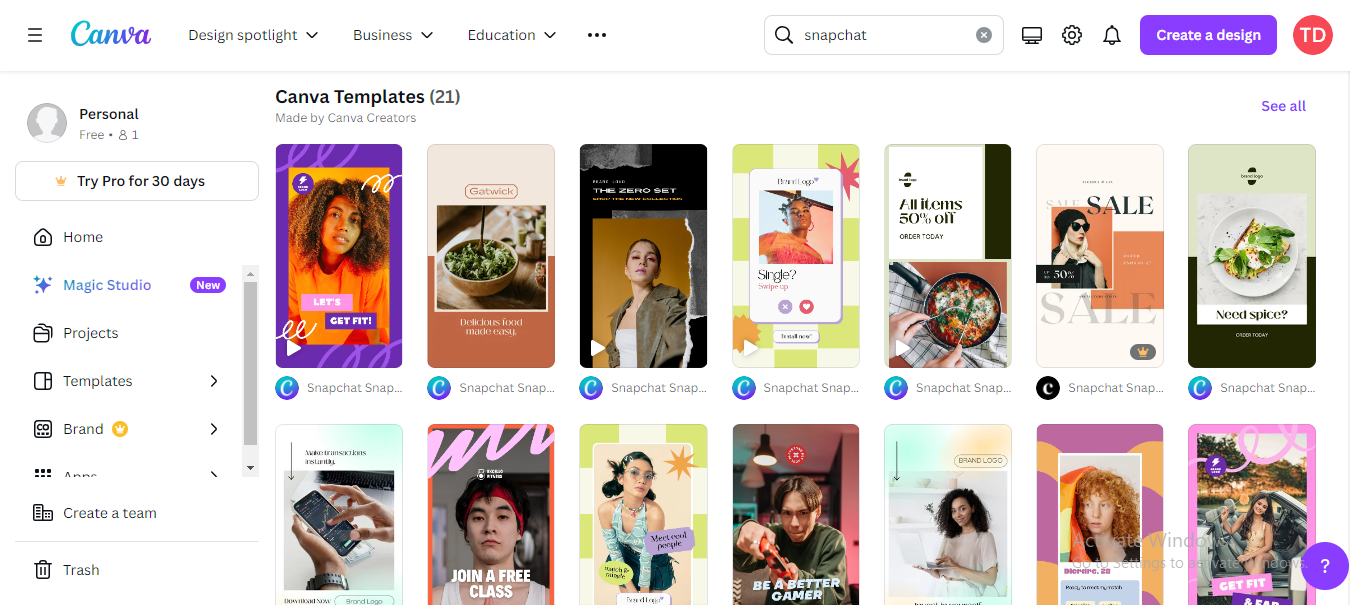Click the Home icon in sidebar
The width and height of the screenshot is (1350, 605).
pyautogui.click(x=43, y=237)
